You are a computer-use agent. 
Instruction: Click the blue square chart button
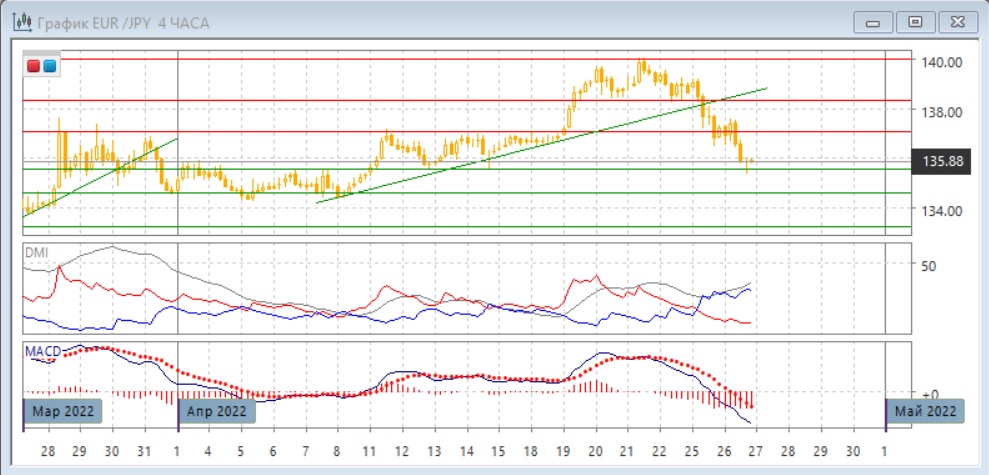pos(49,66)
